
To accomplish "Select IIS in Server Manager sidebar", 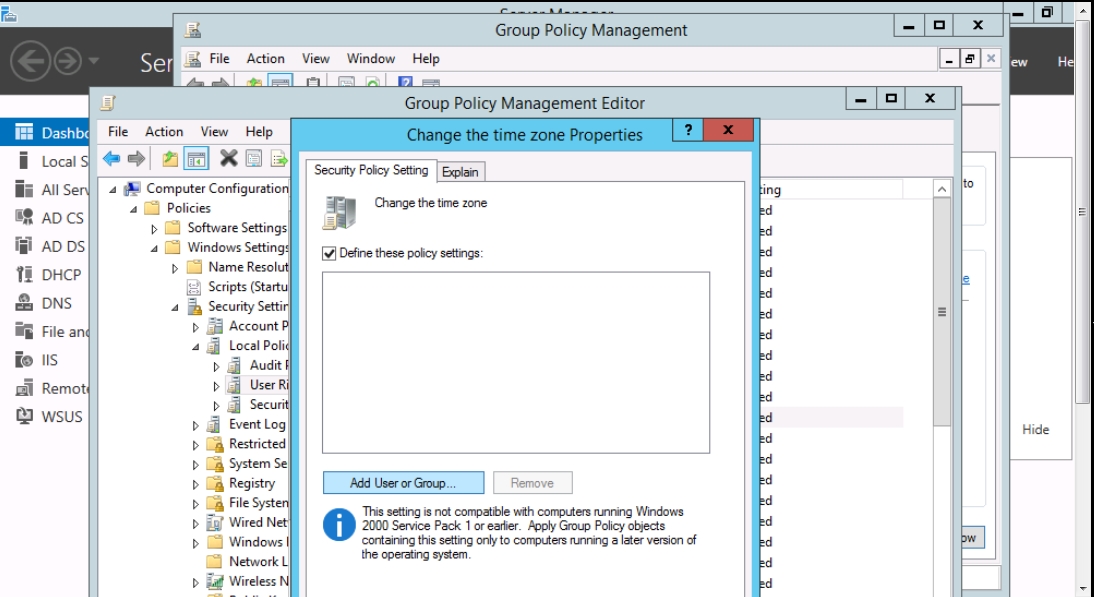I will click(x=49, y=360).
